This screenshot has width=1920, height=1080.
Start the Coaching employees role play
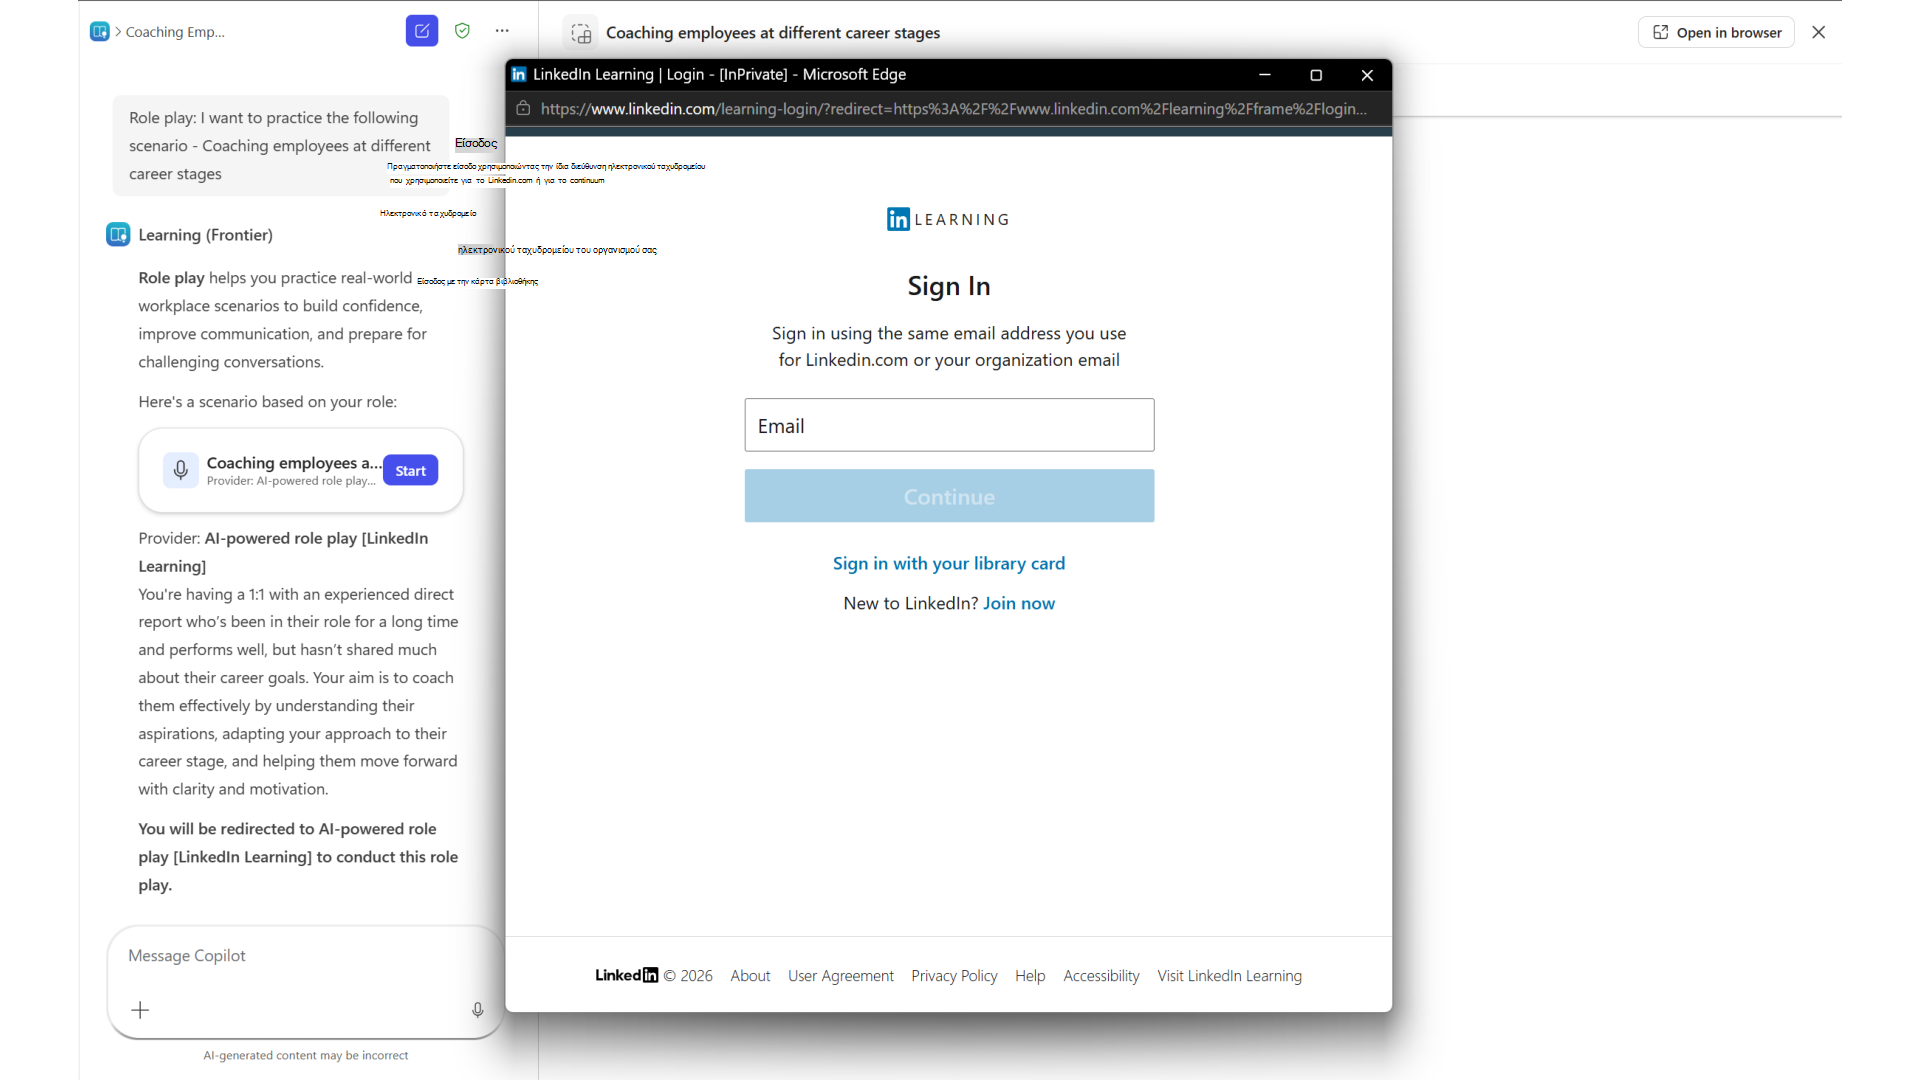(x=410, y=470)
